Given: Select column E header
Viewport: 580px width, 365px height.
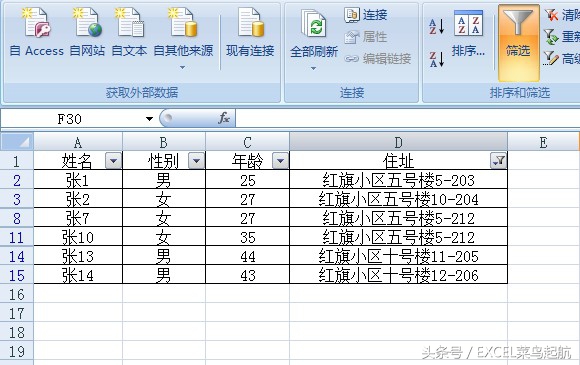Looking at the screenshot, I should click(543, 142).
